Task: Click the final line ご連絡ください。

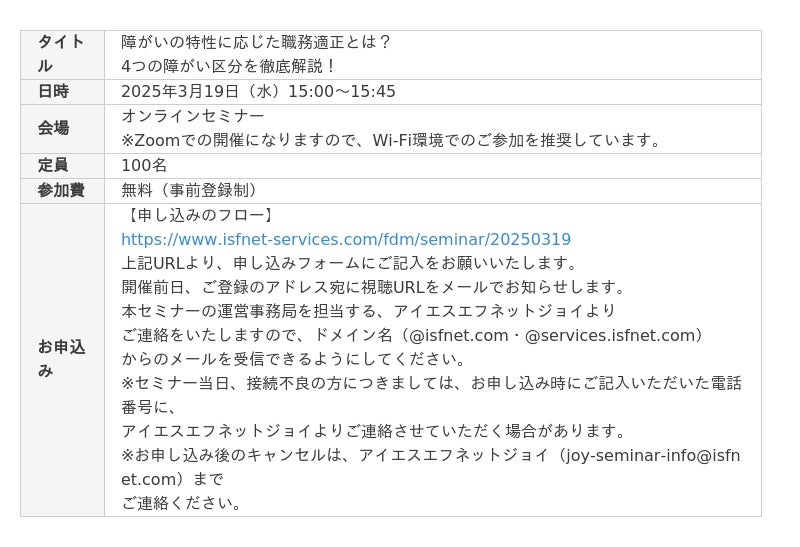Action: tap(181, 504)
